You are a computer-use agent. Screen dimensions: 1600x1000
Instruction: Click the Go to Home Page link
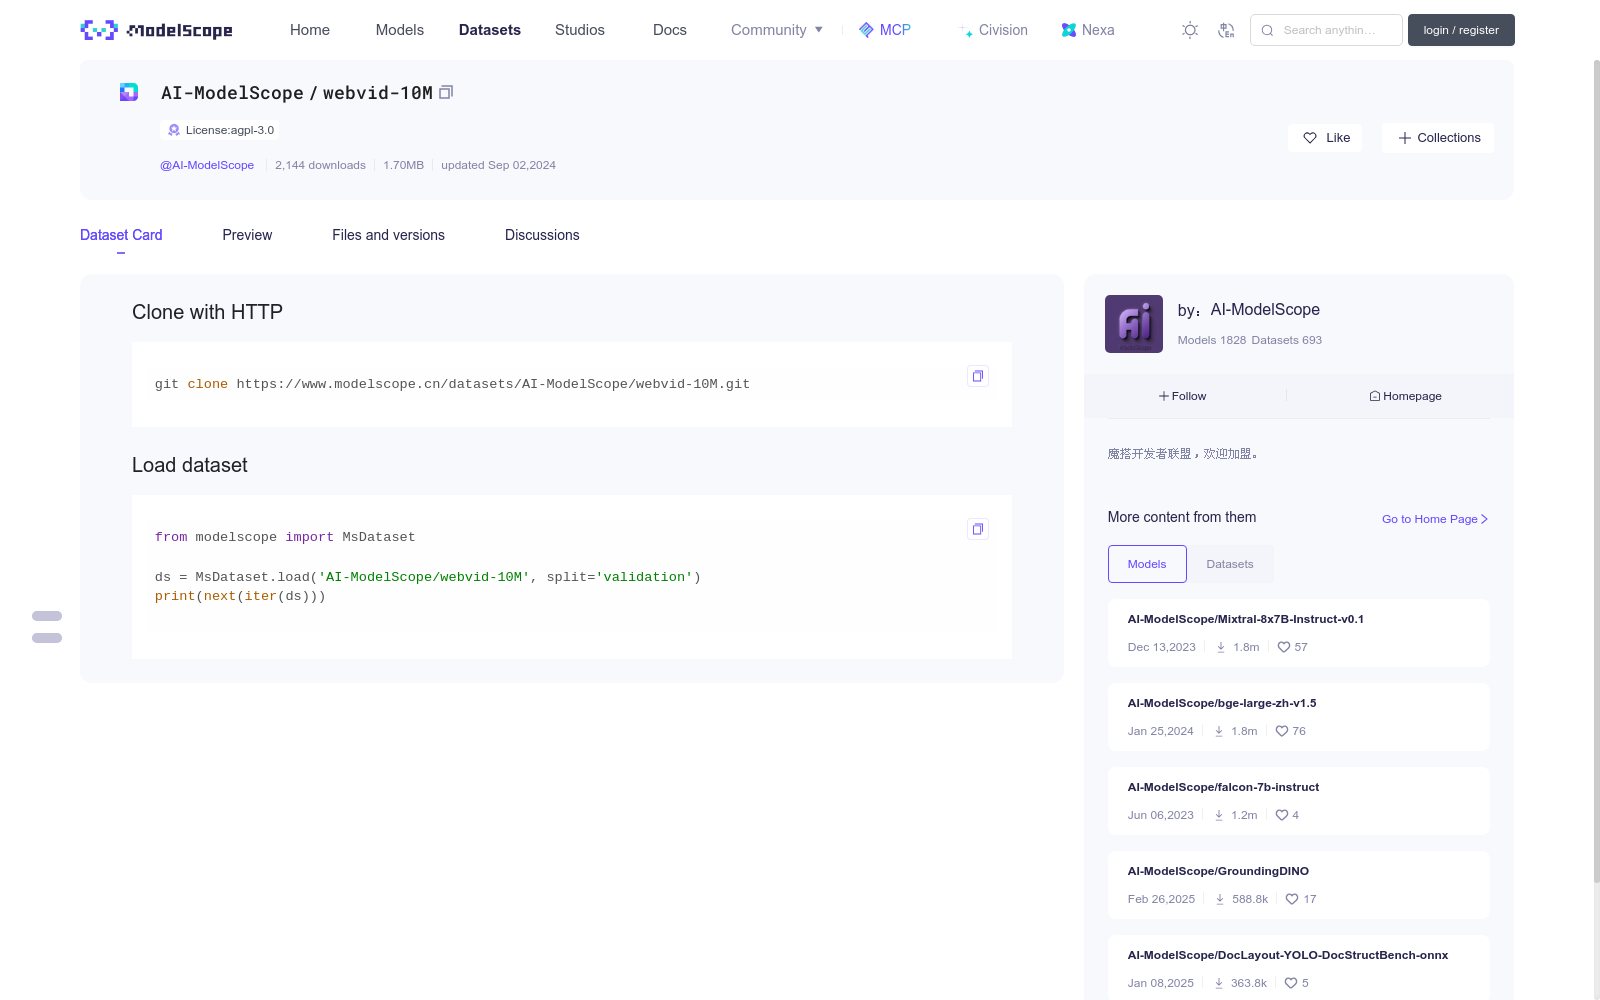click(1435, 519)
